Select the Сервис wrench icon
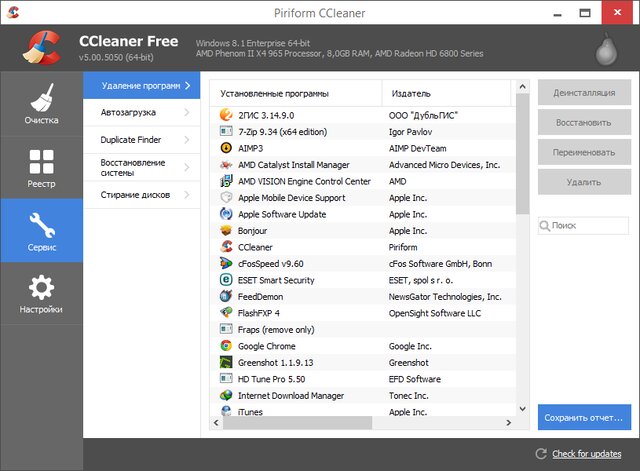The height and width of the screenshot is (471, 640). click(x=42, y=225)
